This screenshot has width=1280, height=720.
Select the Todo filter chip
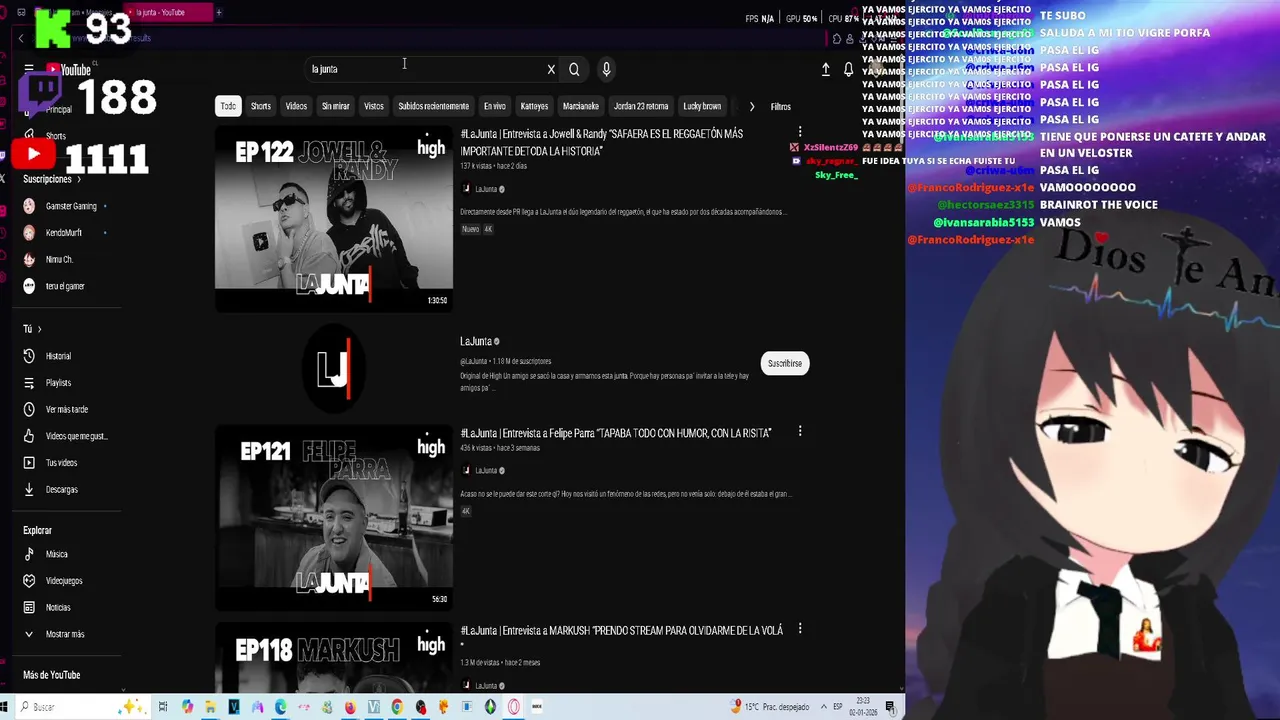228,106
